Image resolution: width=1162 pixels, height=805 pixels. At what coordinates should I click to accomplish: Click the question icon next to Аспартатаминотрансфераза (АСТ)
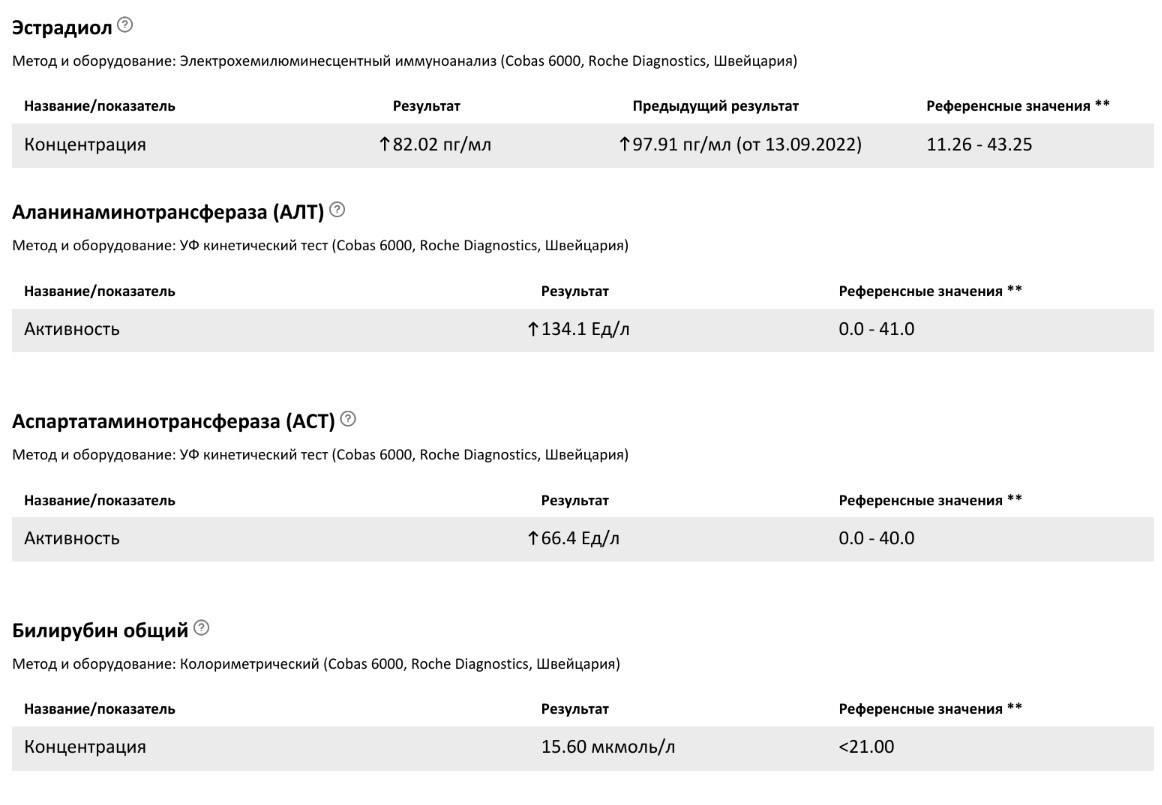348,419
